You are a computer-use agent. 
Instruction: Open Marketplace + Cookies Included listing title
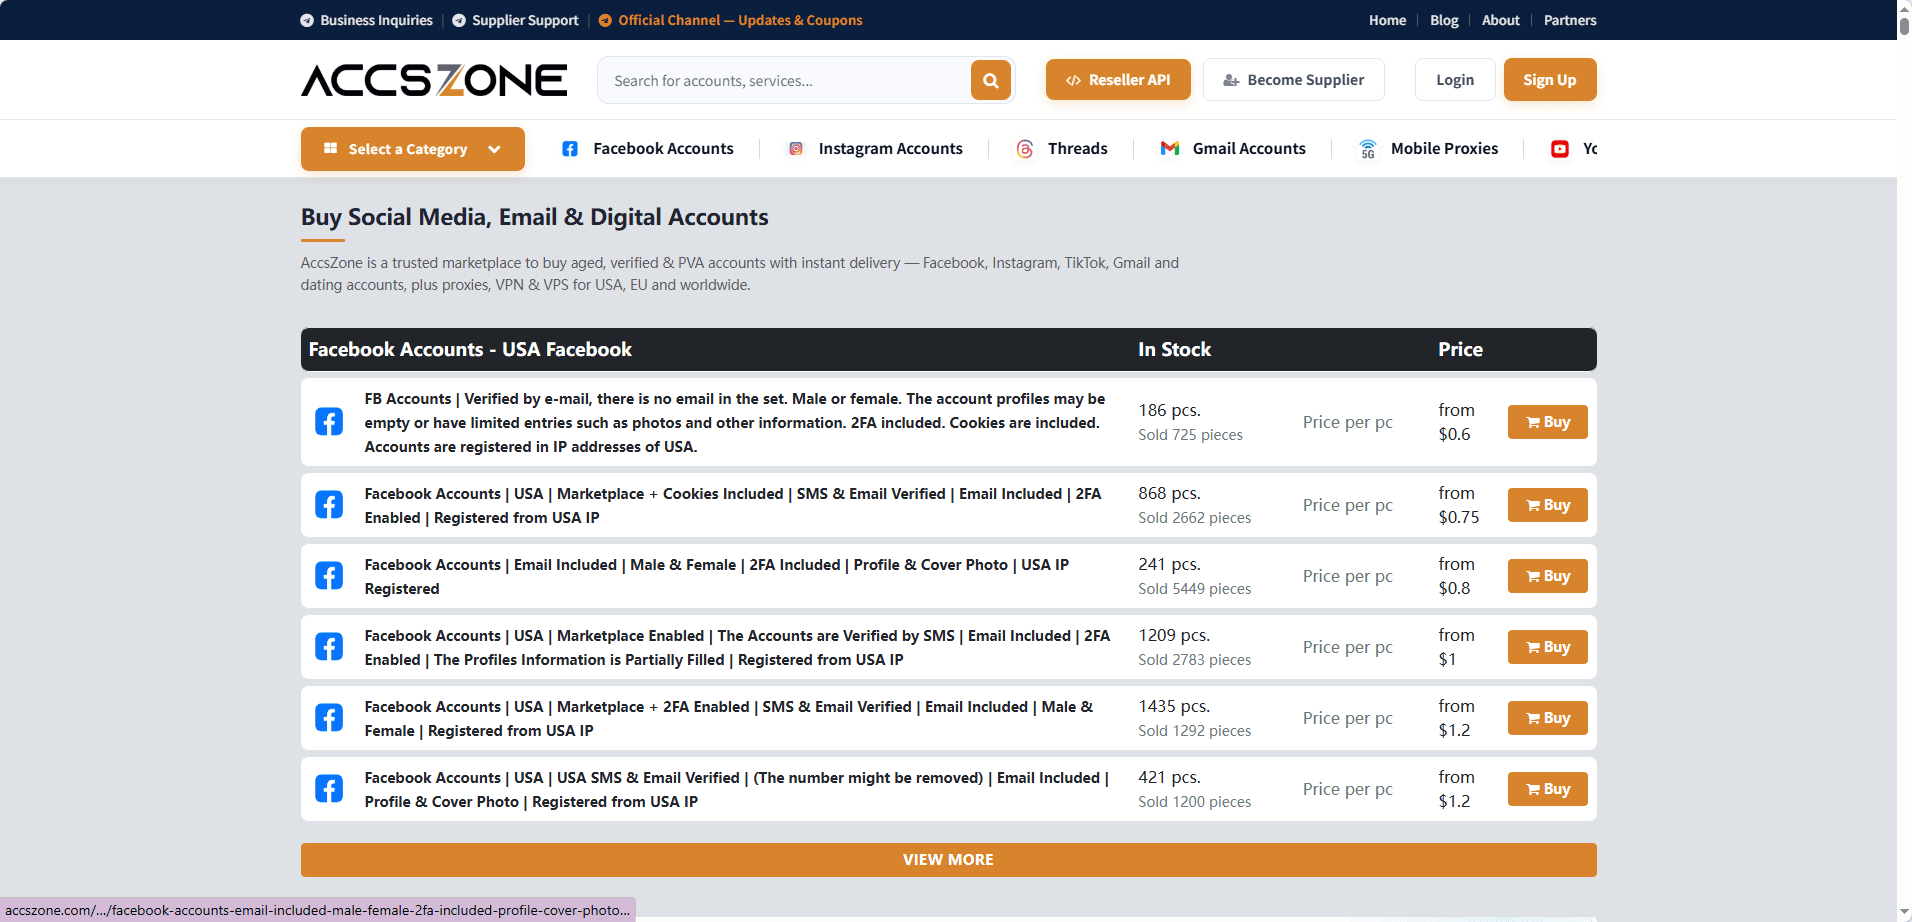pyautogui.click(x=733, y=506)
